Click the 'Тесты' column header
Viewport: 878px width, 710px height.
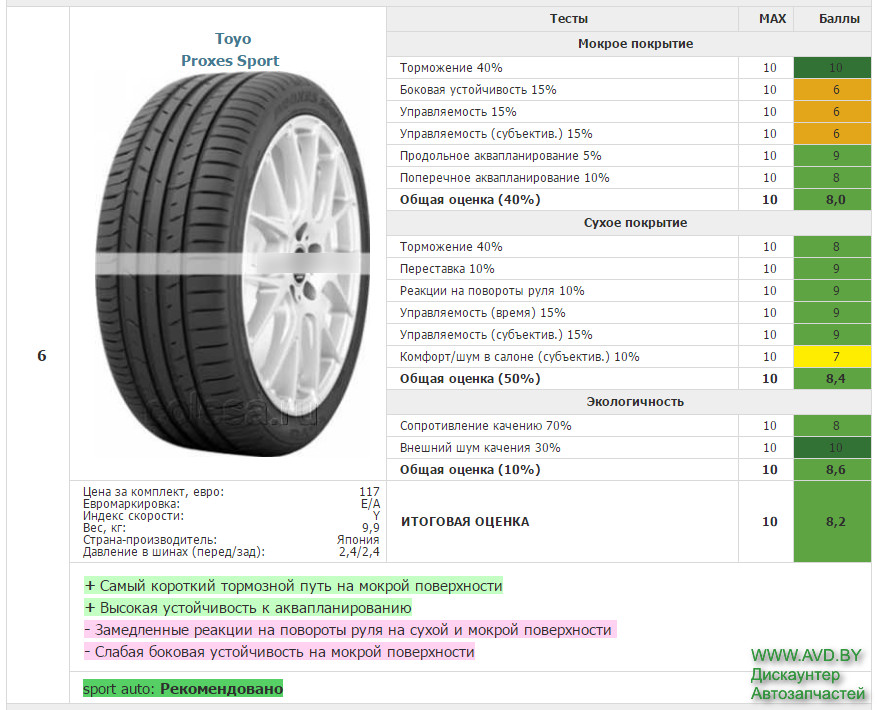coord(568,19)
